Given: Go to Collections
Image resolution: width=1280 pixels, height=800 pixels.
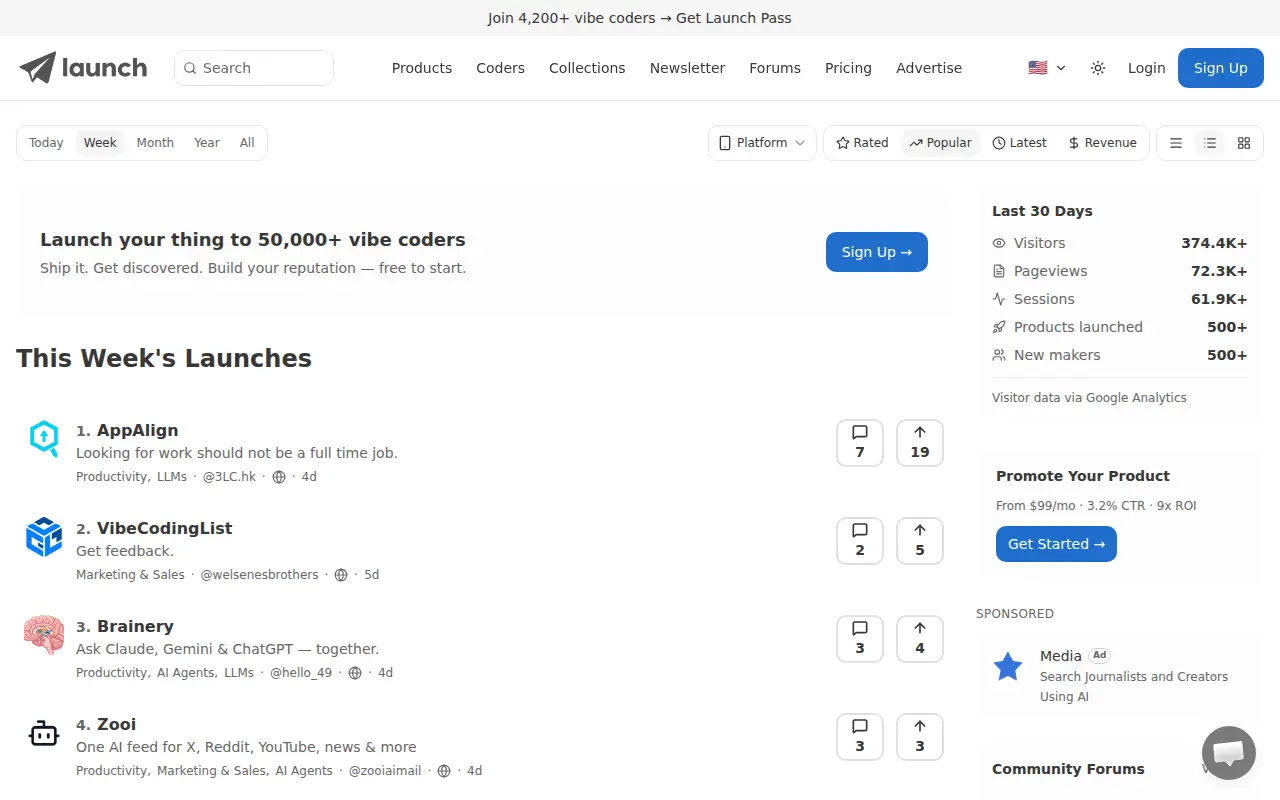Looking at the screenshot, I should [x=587, y=68].
